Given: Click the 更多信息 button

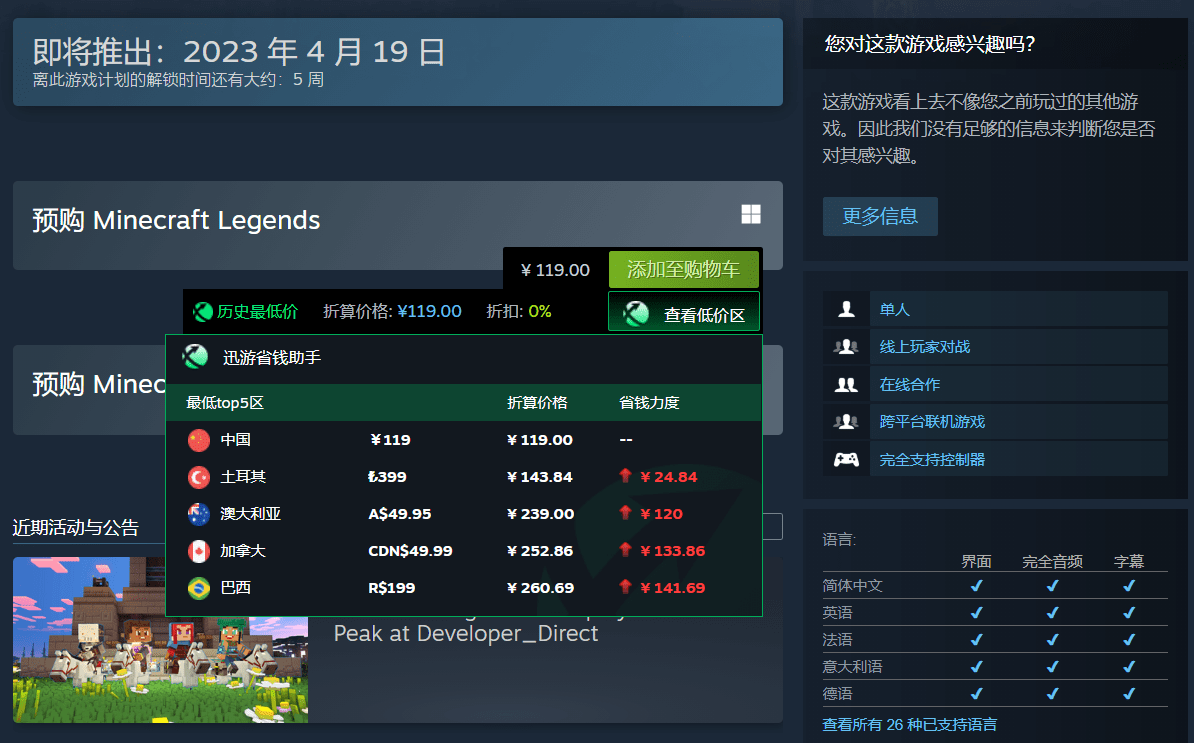Looking at the screenshot, I should point(880,216).
